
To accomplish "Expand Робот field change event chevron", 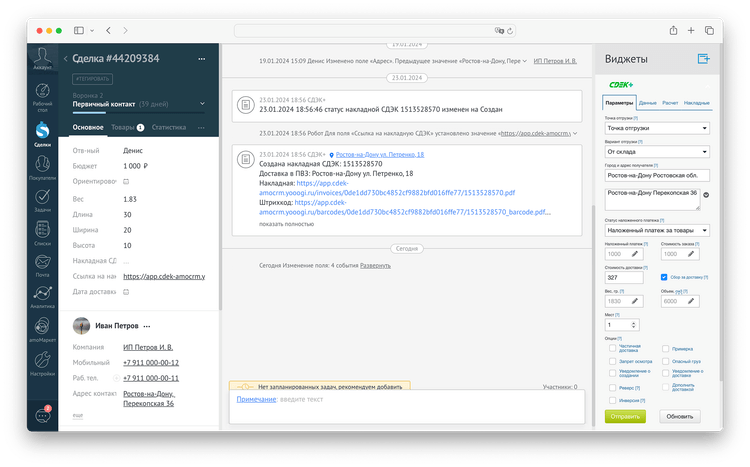I will [x=575, y=133].
